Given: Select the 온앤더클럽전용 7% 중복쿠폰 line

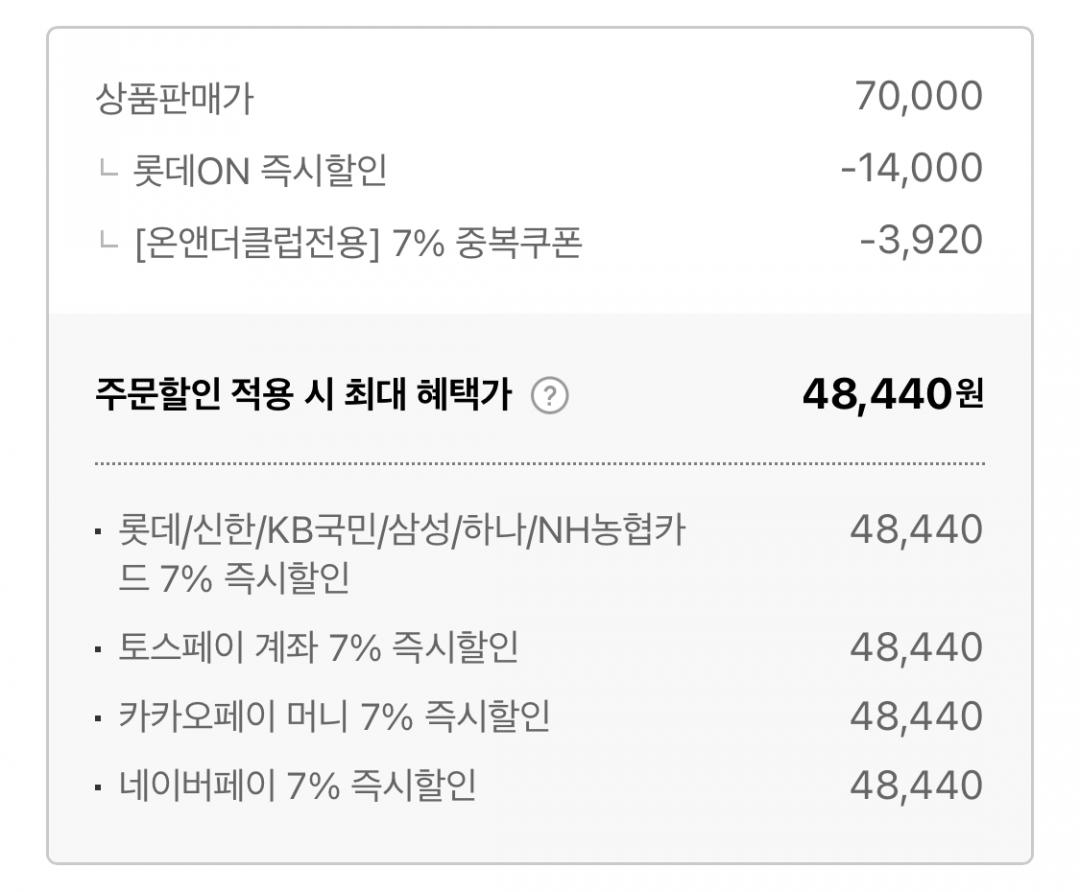Looking at the screenshot, I should [x=357, y=243].
